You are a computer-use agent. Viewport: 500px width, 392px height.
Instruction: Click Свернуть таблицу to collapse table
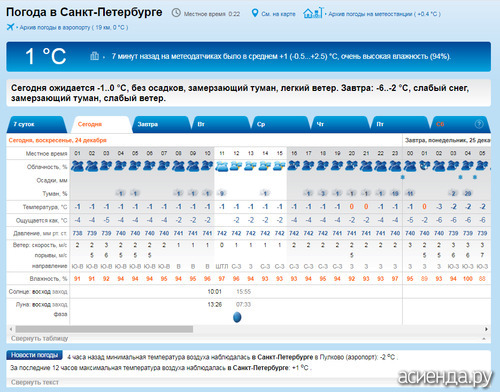[39, 338]
